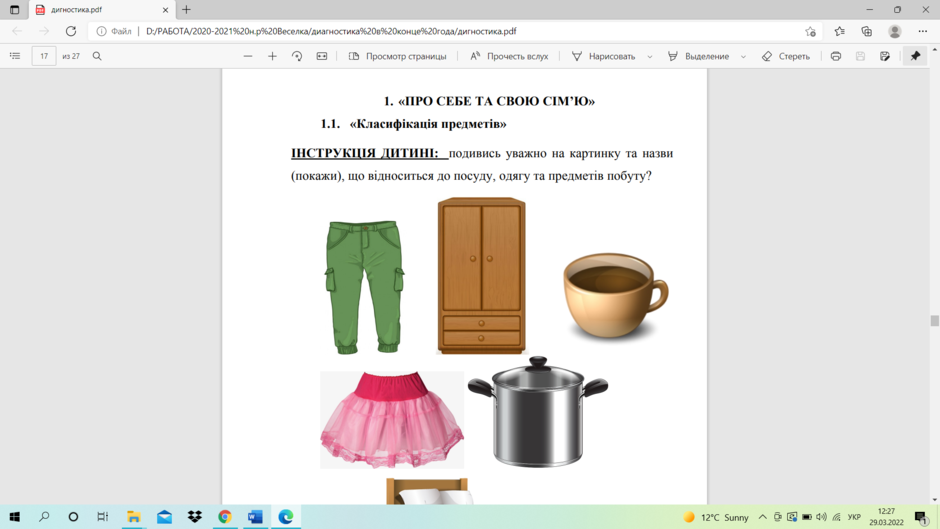Zoom out with the minus button
The width and height of the screenshot is (940, 529).
click(x=248, y=56)
